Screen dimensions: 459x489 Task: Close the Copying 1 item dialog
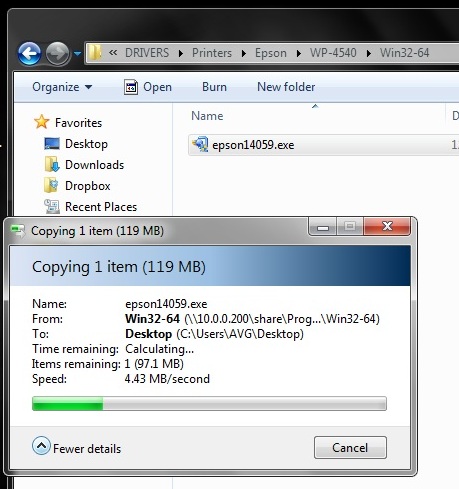[x=387, y=227]
